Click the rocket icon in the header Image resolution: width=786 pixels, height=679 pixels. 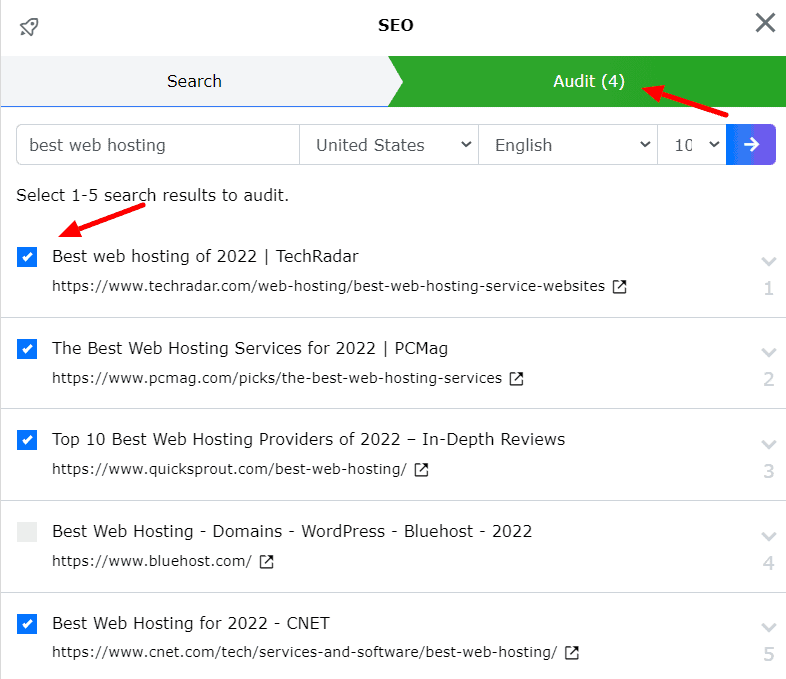[29, 27]
